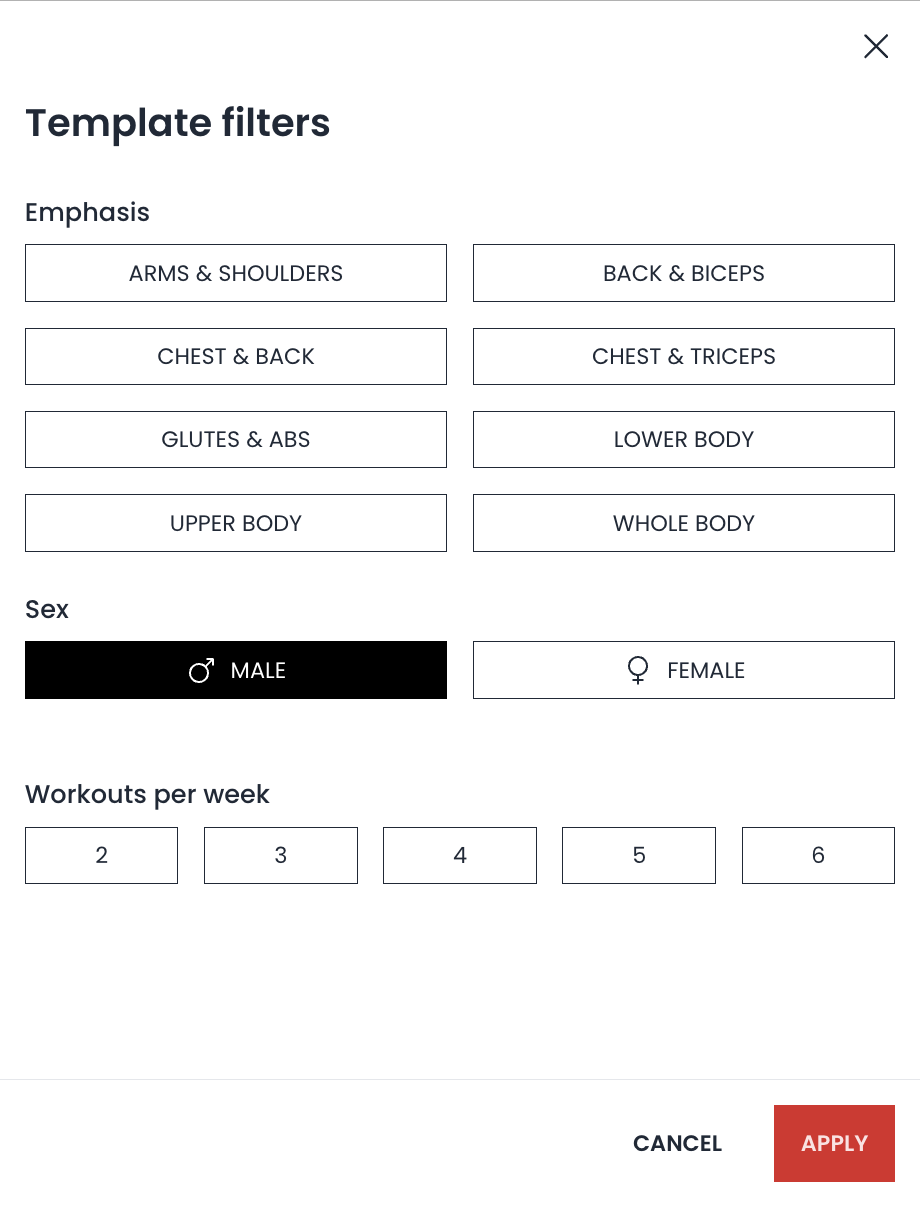
Task: Select the CHEST & BACK emphasis
Action: point(235,356)
